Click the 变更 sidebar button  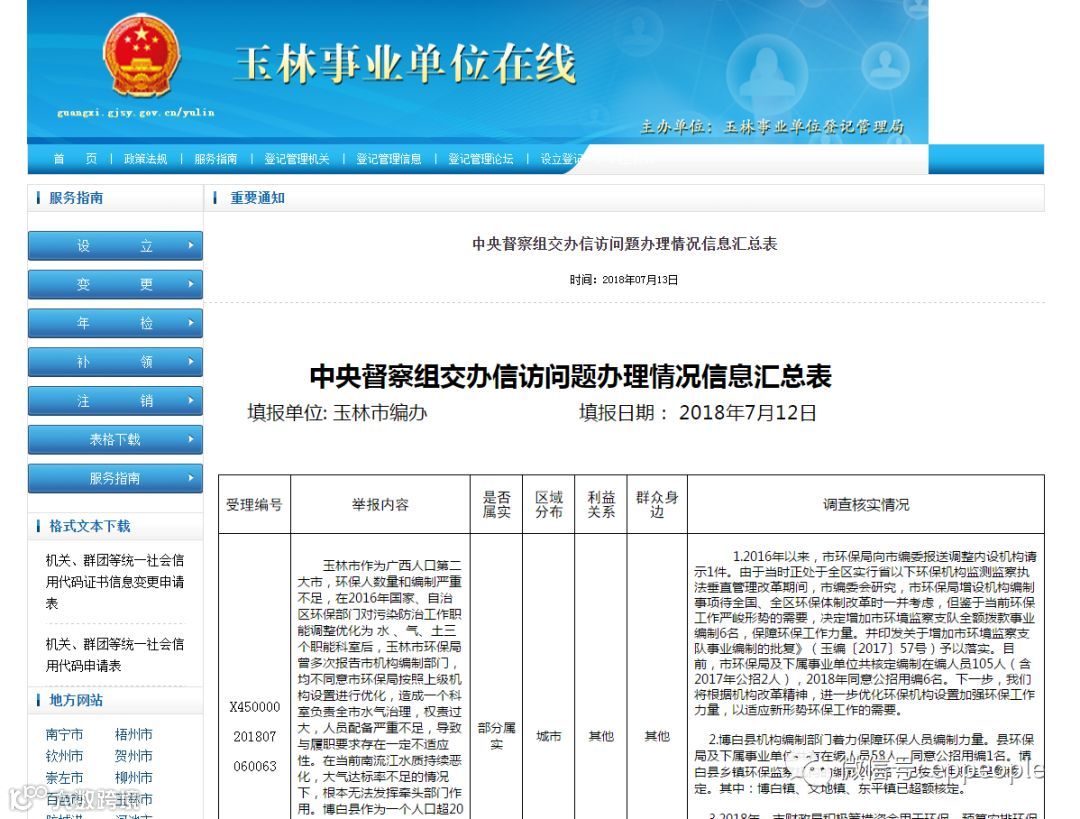(115, 284)
